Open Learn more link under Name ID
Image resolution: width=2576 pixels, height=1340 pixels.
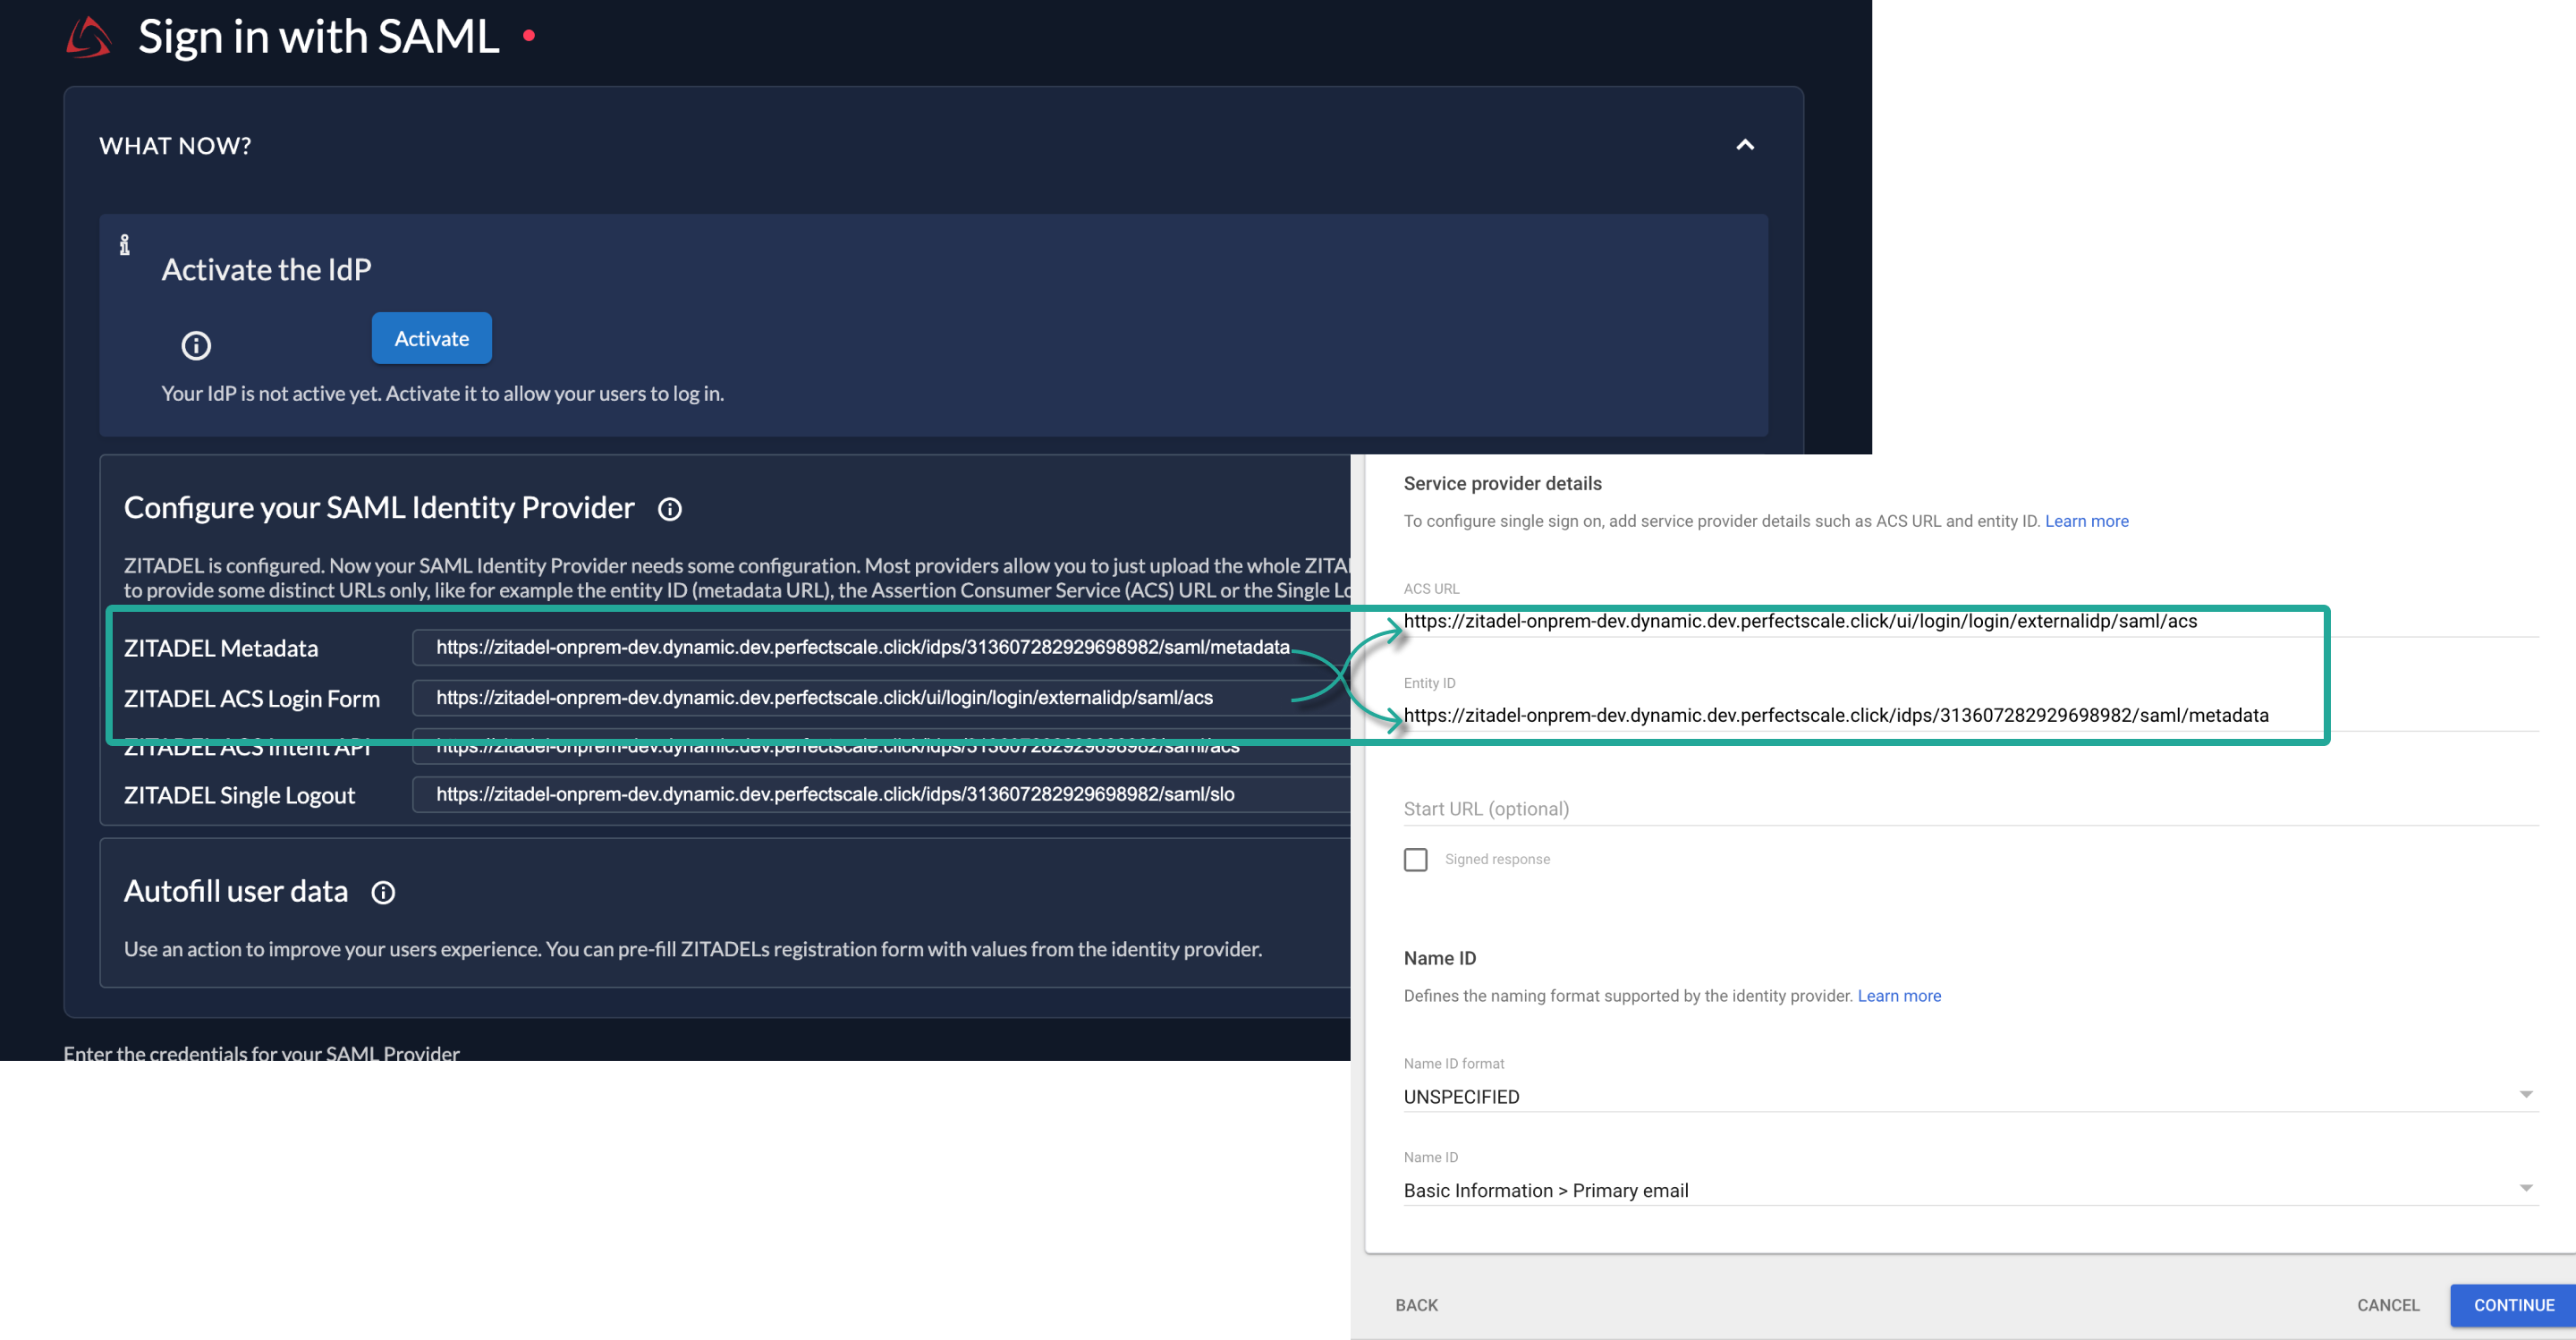[x=1898, y=996]
